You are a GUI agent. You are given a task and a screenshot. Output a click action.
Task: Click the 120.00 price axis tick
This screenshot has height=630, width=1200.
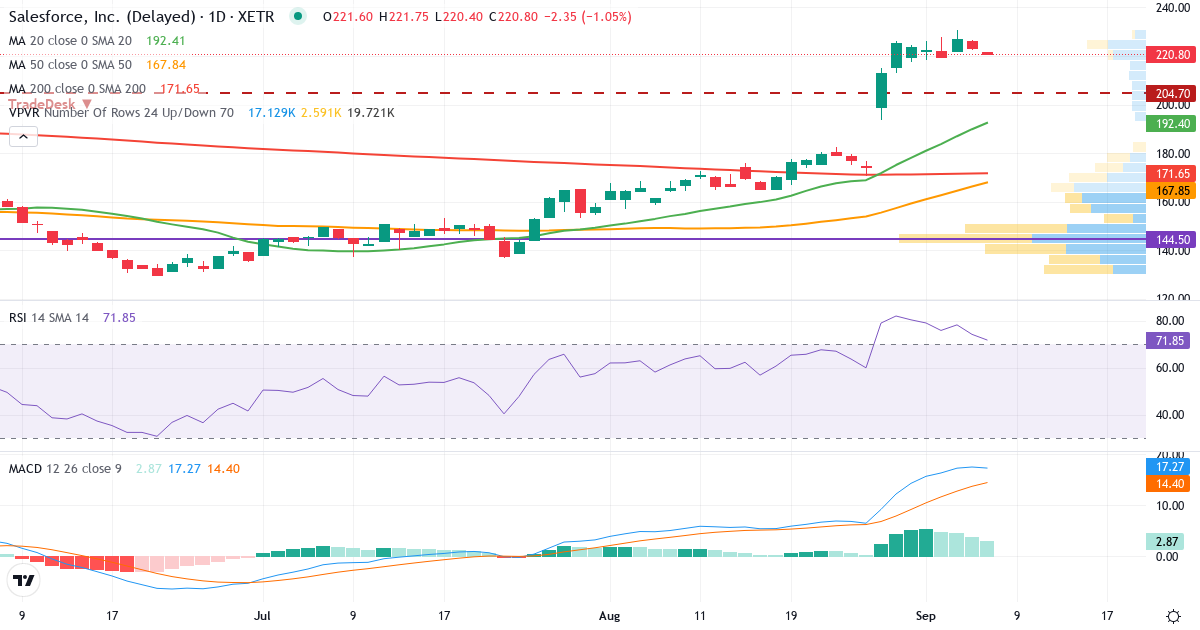point(1171,298)
